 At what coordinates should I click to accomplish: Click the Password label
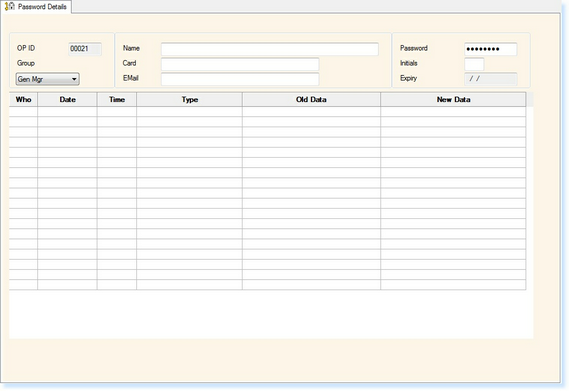414,48
